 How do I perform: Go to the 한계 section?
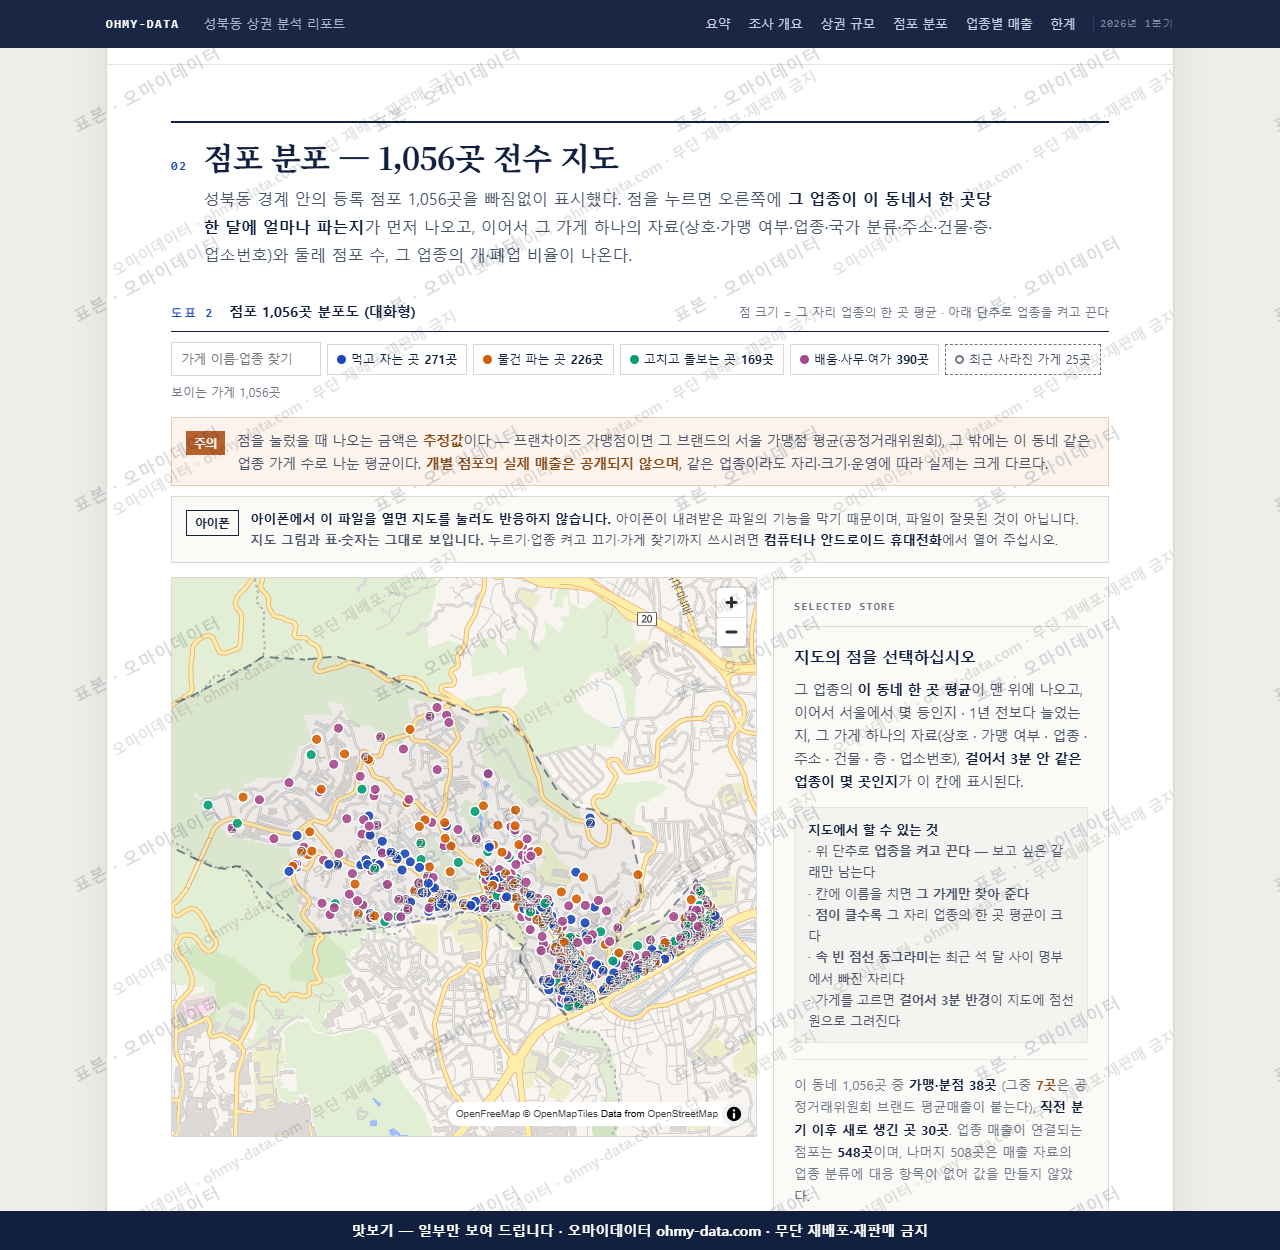pyautogui.click(x=1063, y=24)
